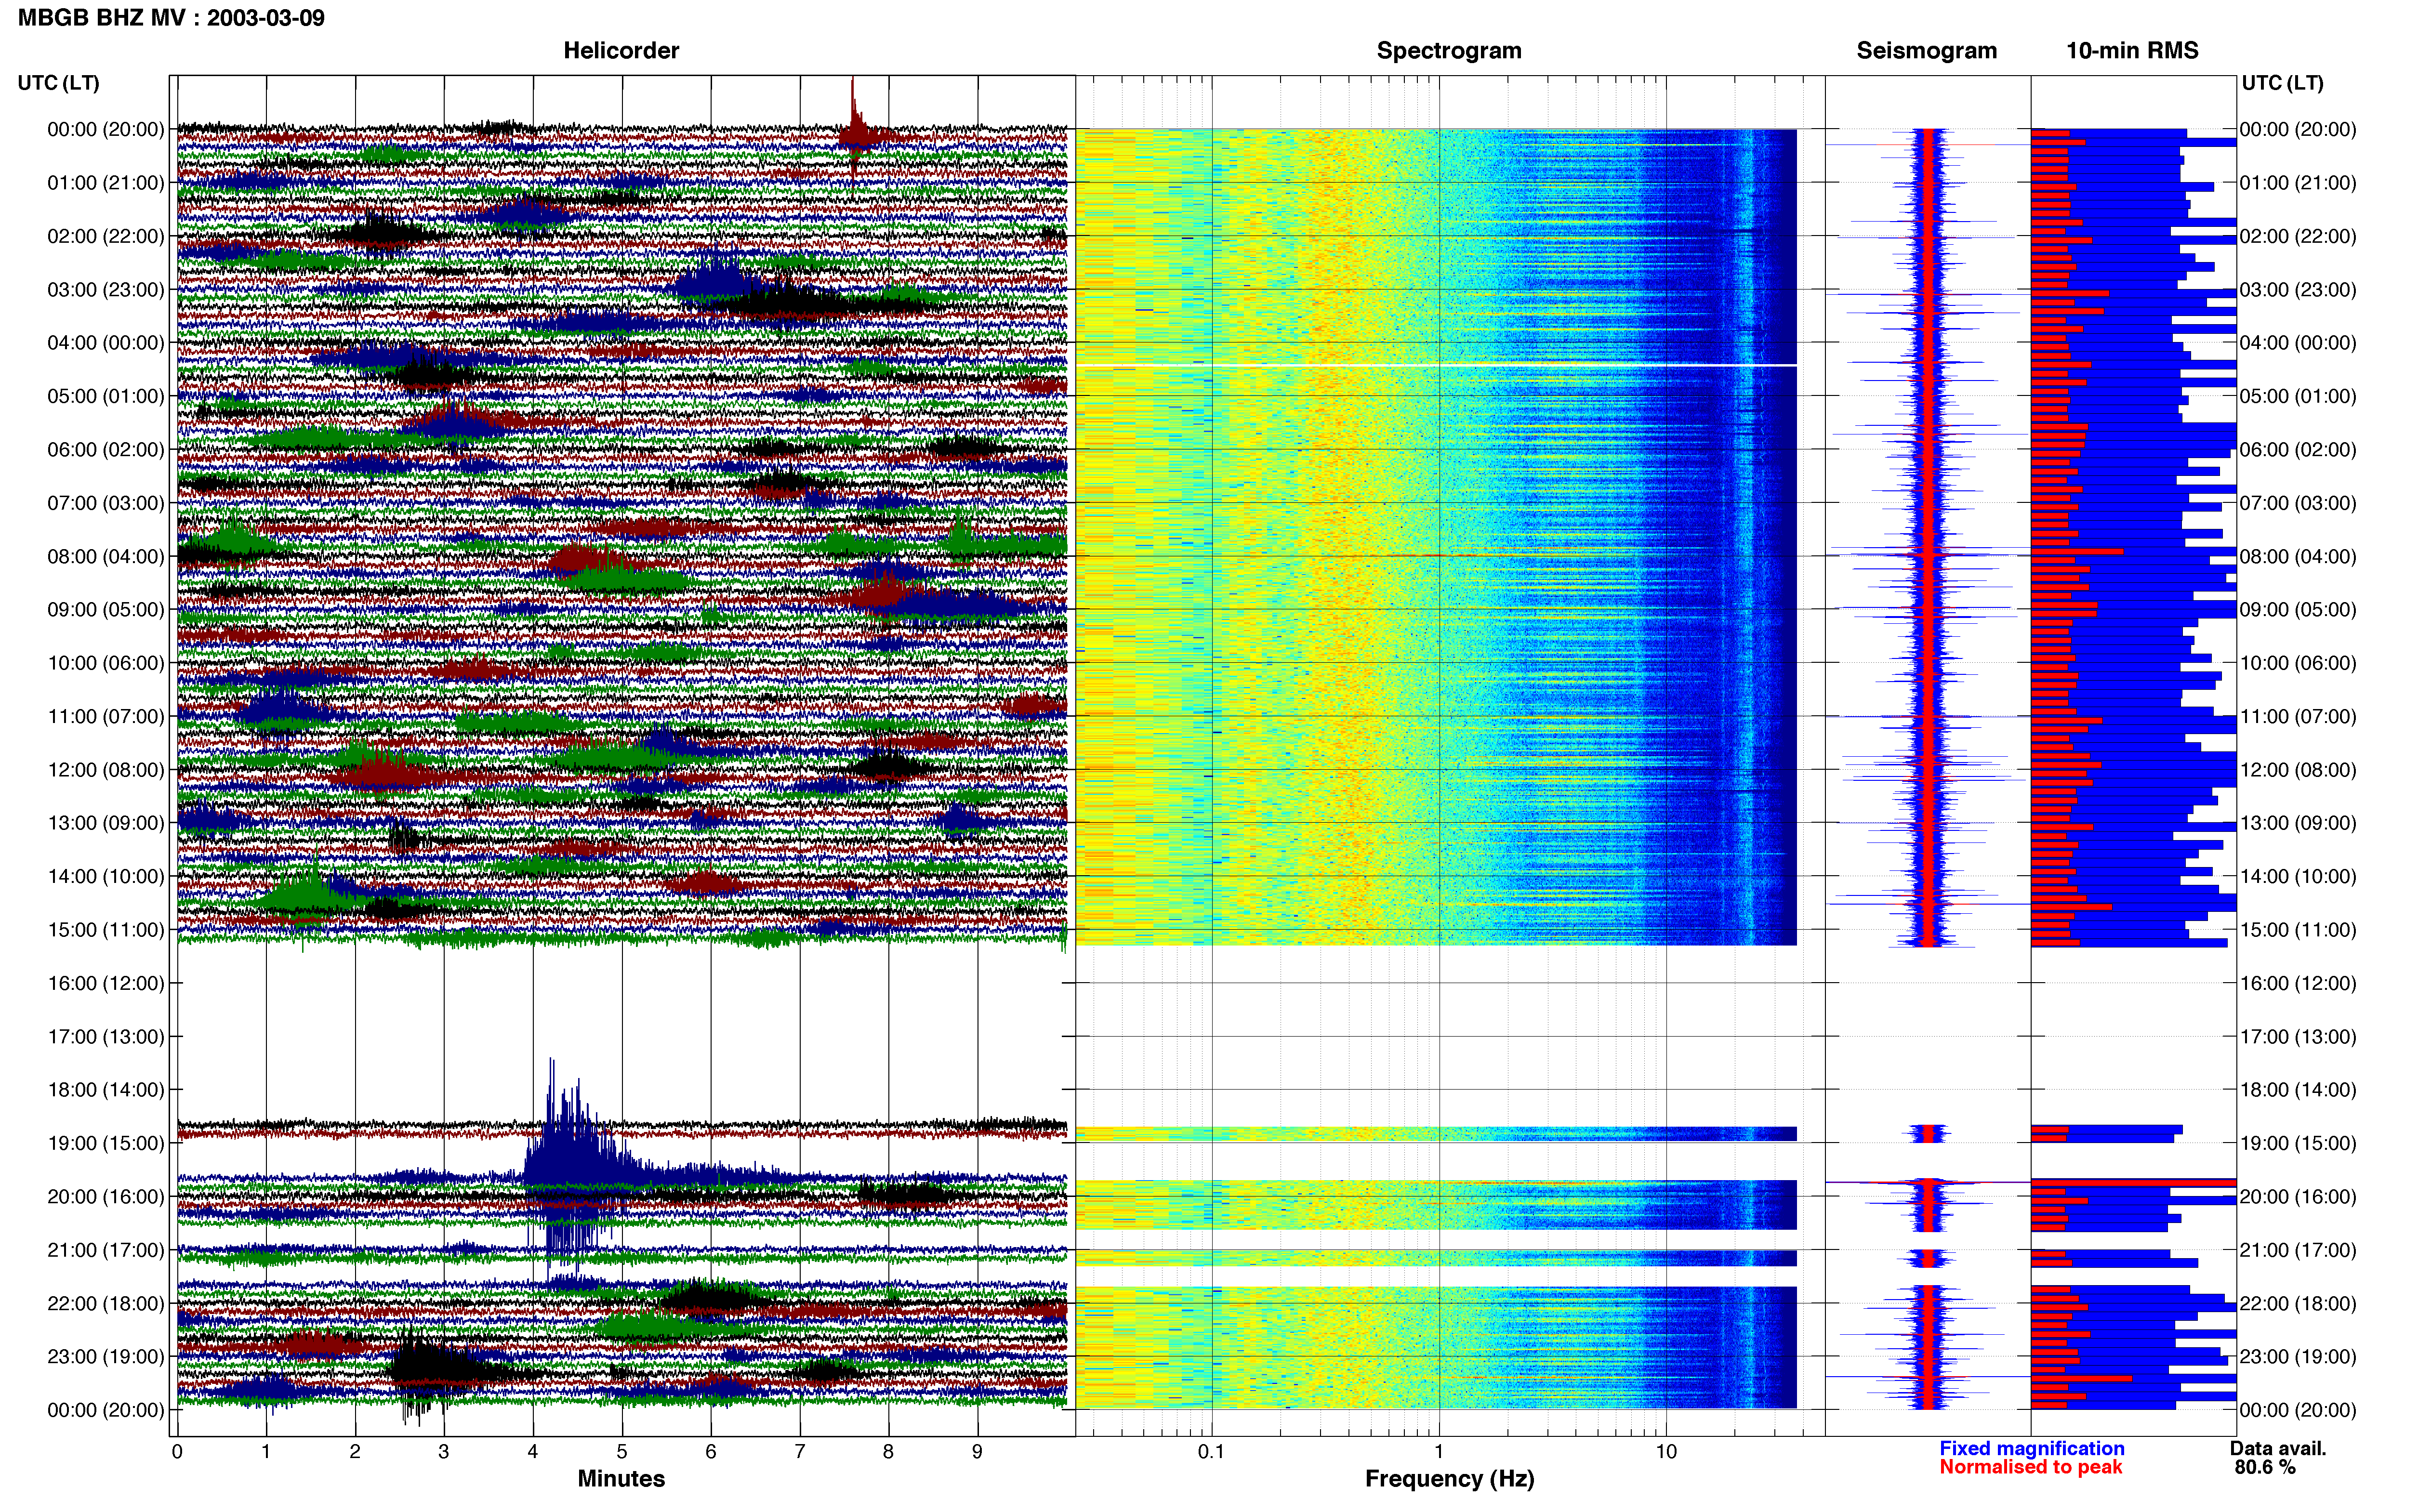Click the right '20:00 (16:00)' time label
2418x1512 pixels.
pyautogui.click(x=2298, y=1197)
